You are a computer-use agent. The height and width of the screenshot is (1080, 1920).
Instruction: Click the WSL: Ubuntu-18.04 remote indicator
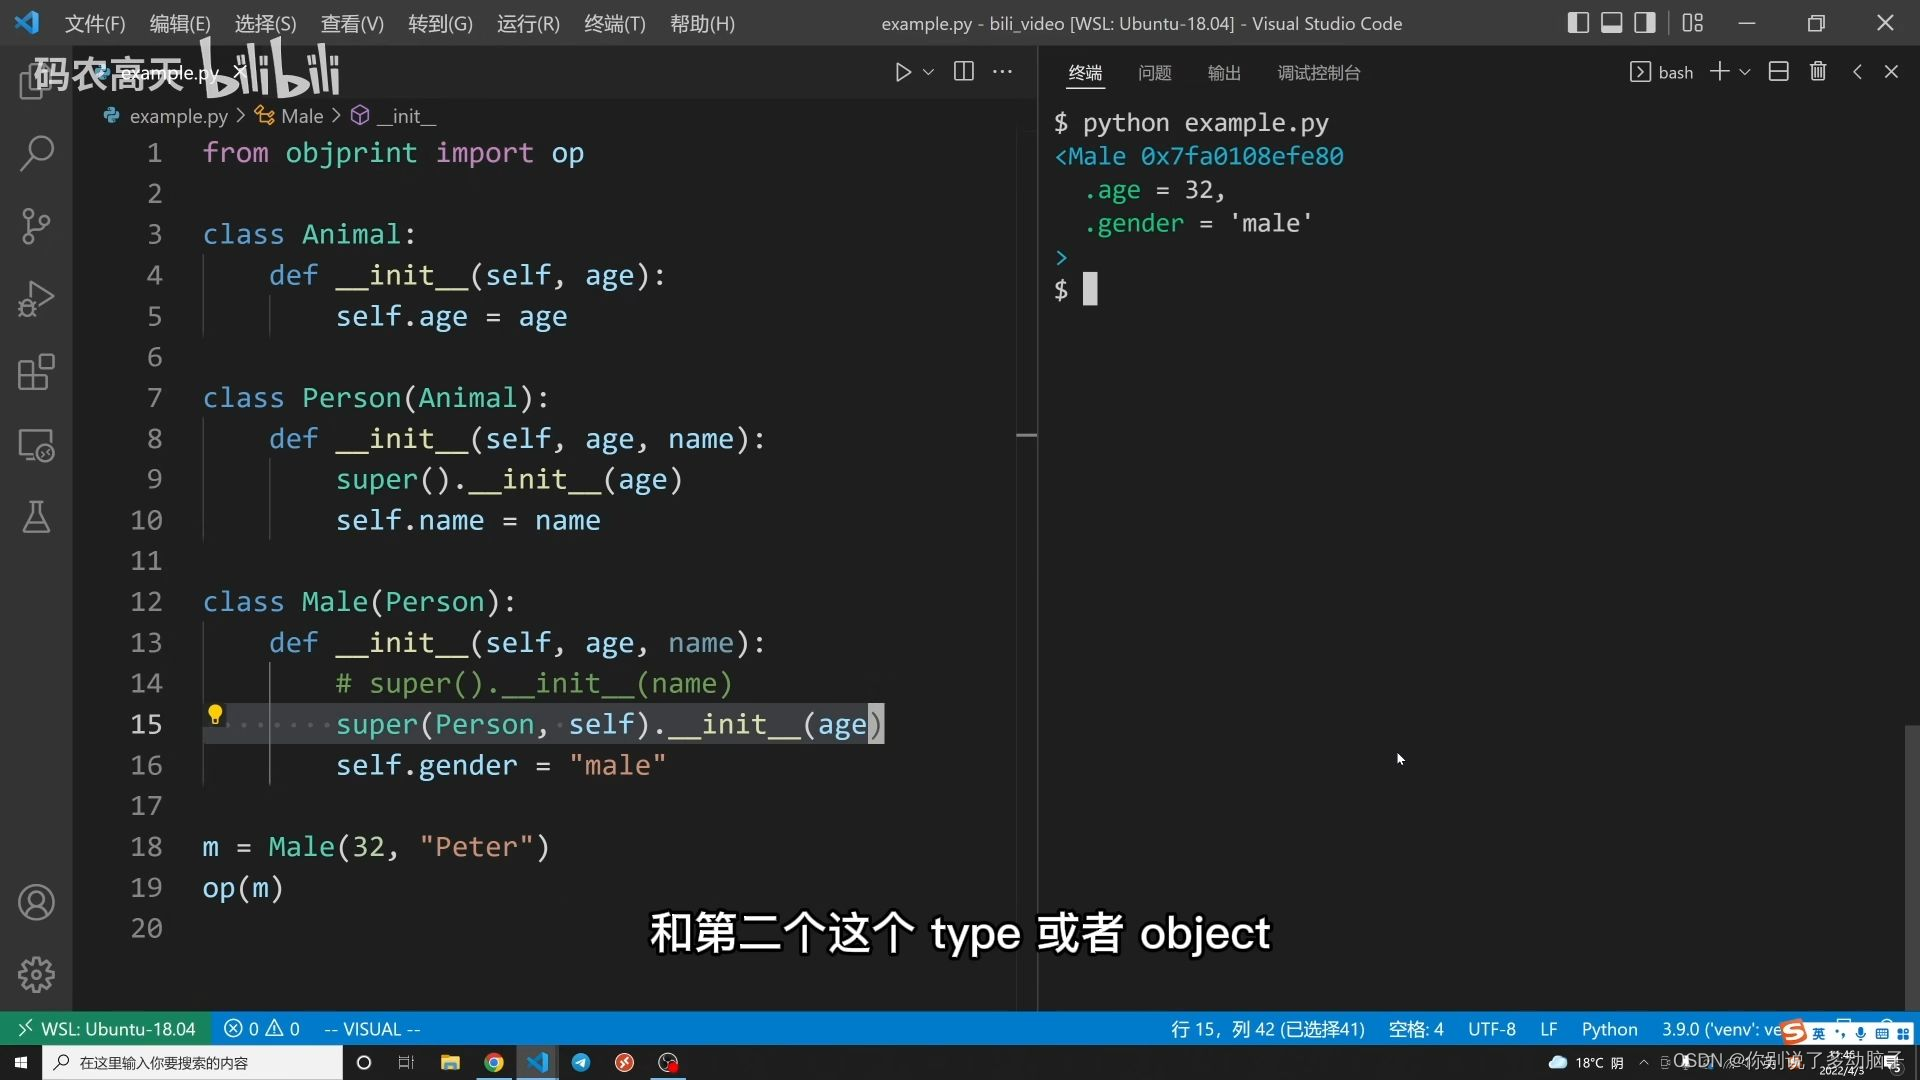point(106,1028)
